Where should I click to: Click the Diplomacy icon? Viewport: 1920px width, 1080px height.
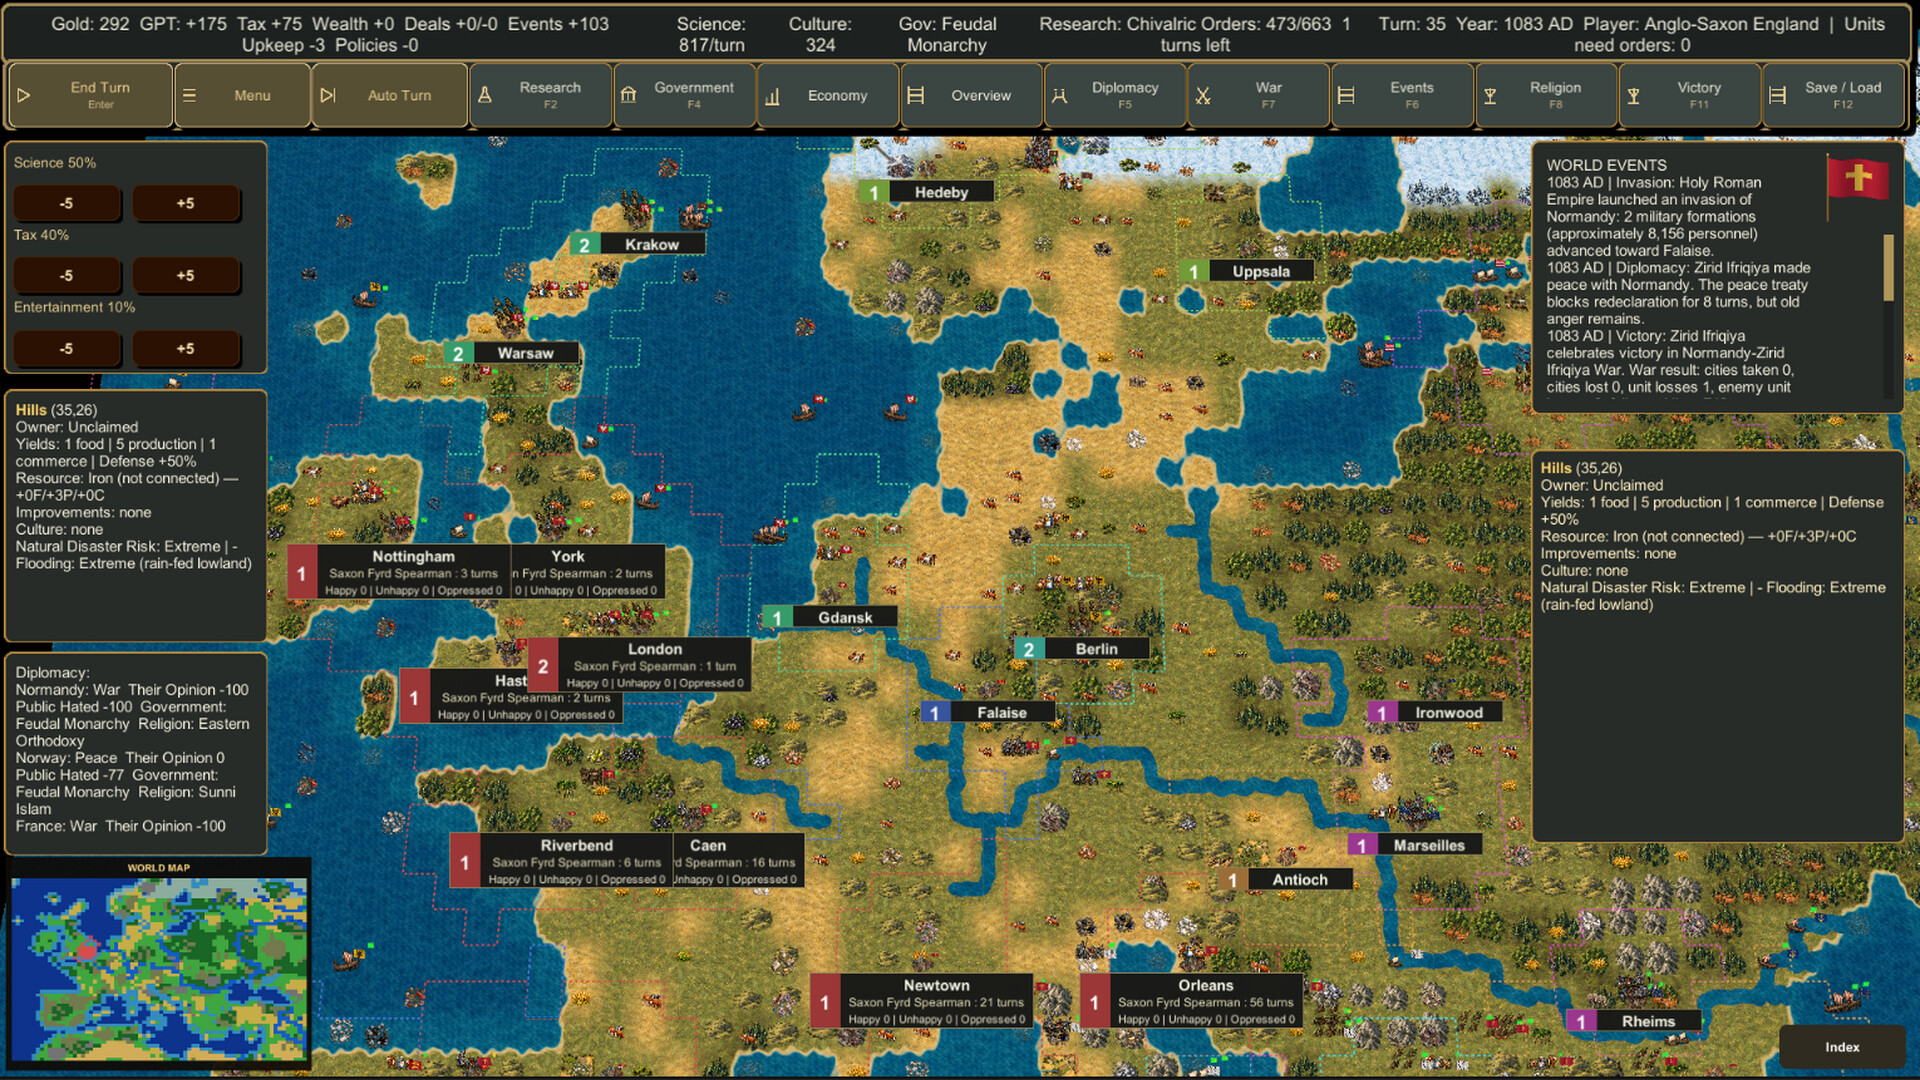1059,96
